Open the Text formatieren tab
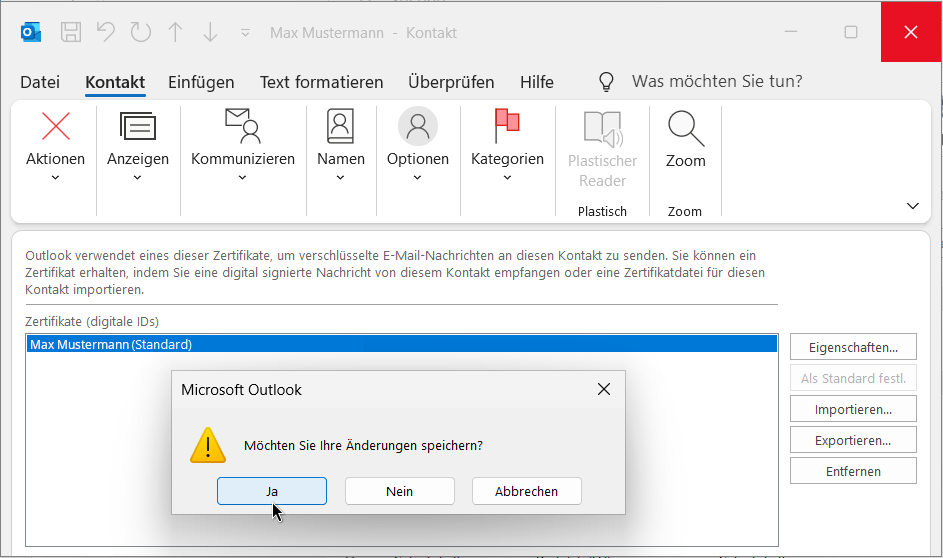The image size is (943, 558). coord(321,82)
